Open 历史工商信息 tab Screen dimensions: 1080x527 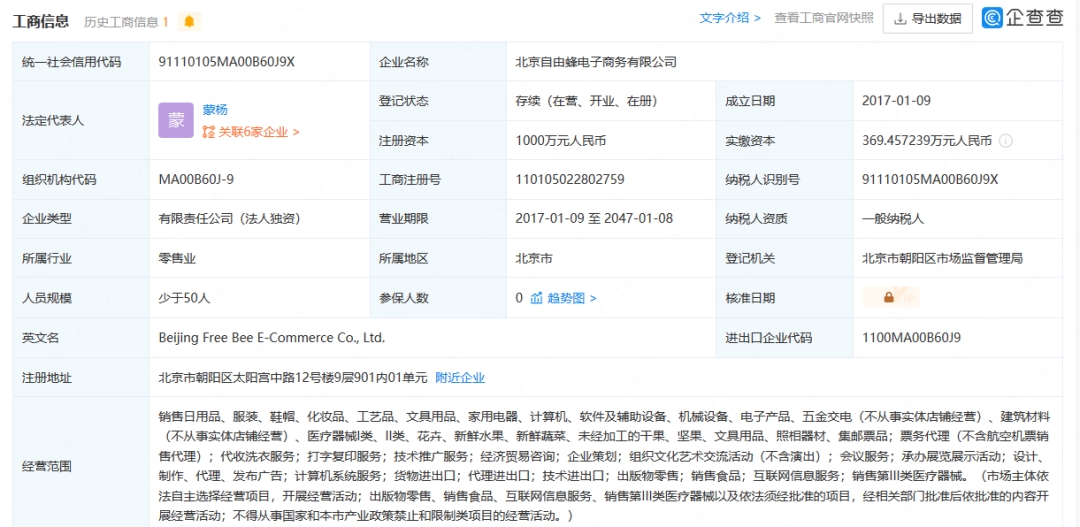tap(126, 21)
